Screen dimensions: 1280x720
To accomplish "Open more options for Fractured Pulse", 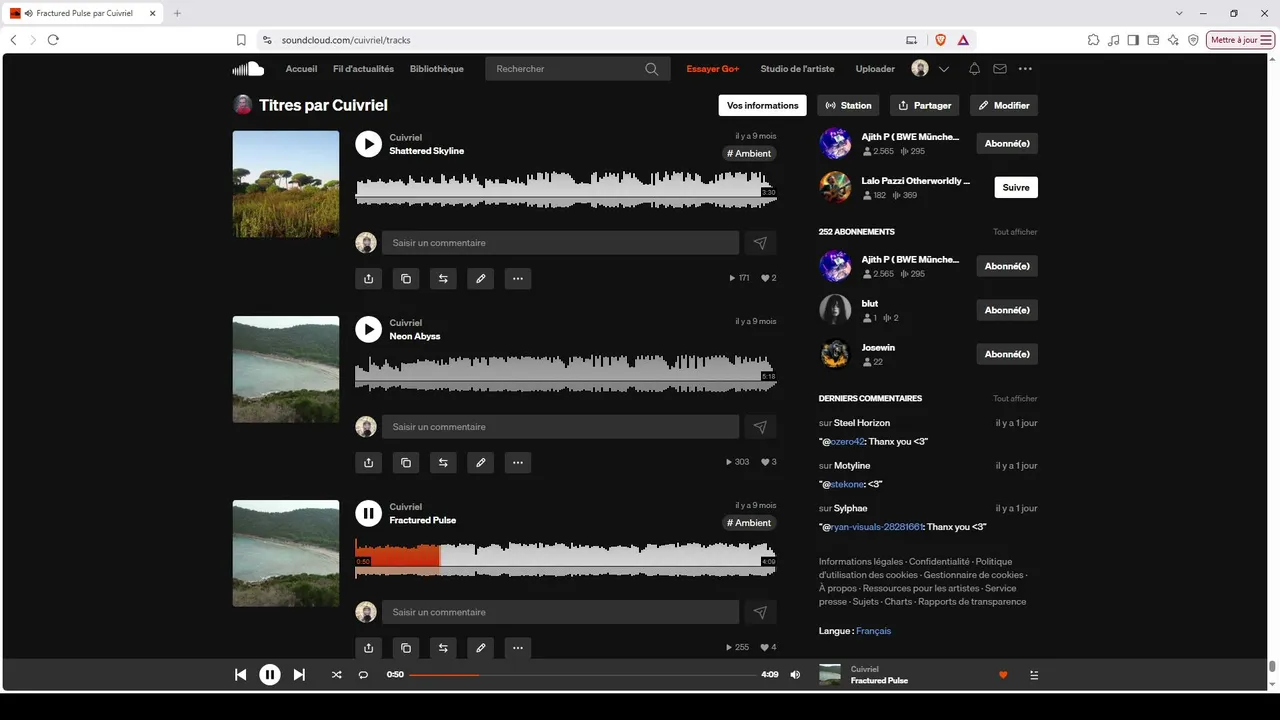I will pos(517,647).
